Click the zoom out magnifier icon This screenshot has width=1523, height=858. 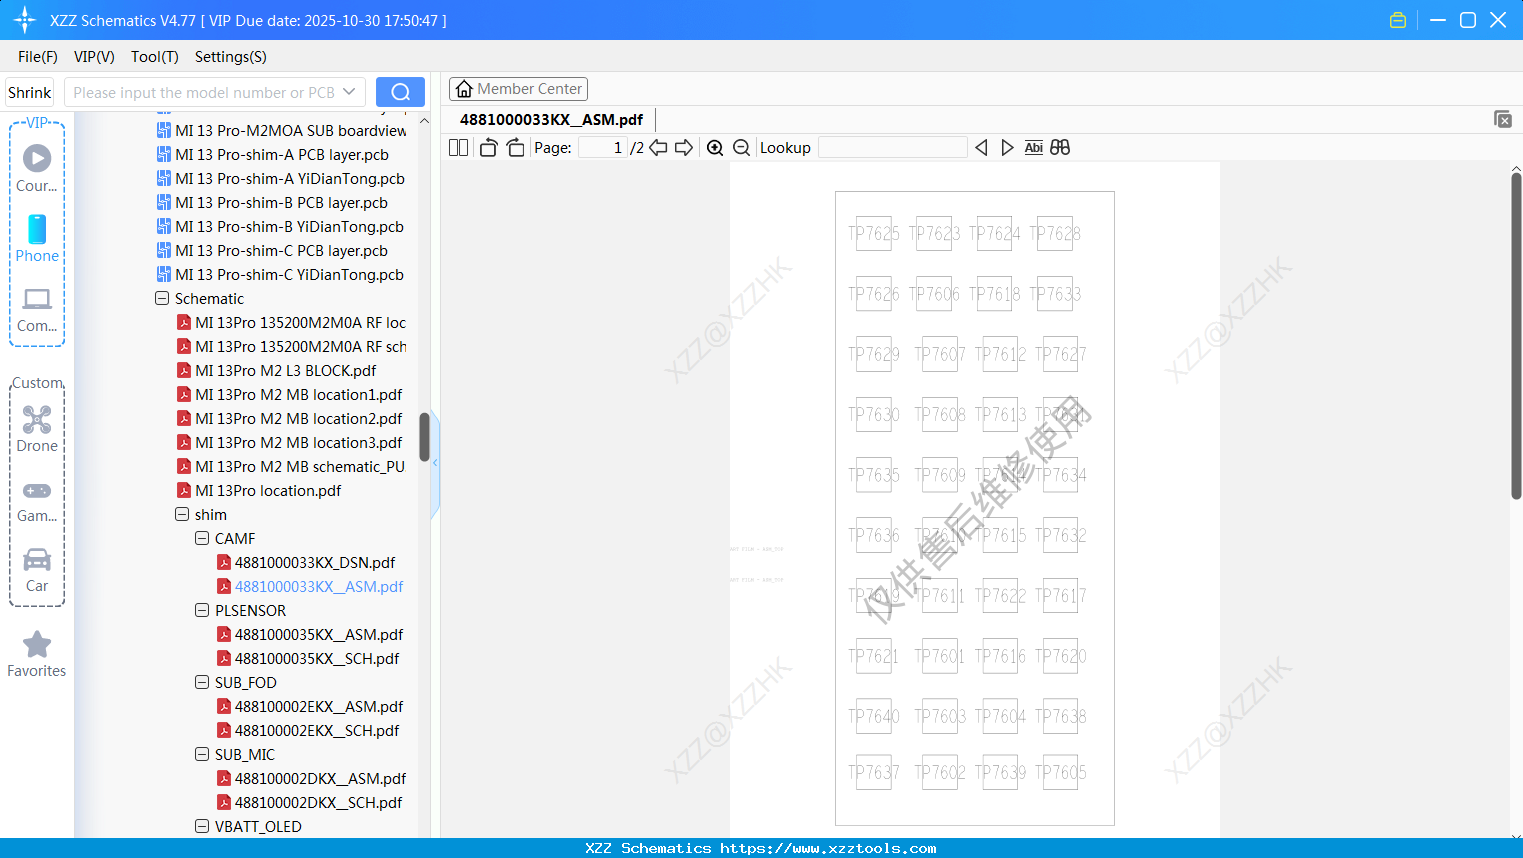point(741,147)
